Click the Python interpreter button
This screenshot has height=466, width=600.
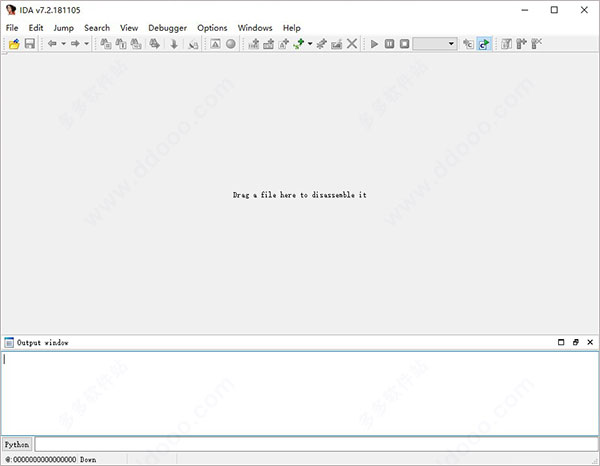point(17,445)
